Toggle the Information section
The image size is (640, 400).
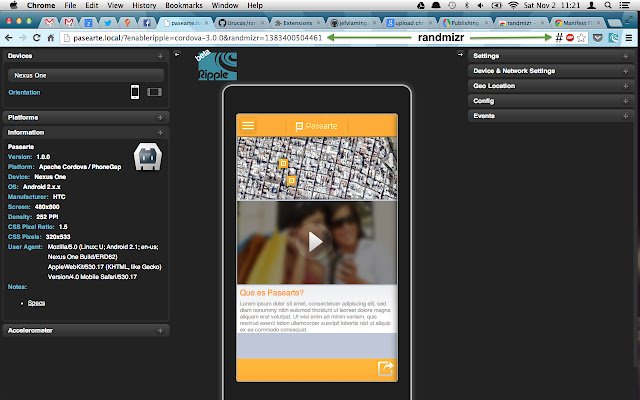click(x=86, y=133)
